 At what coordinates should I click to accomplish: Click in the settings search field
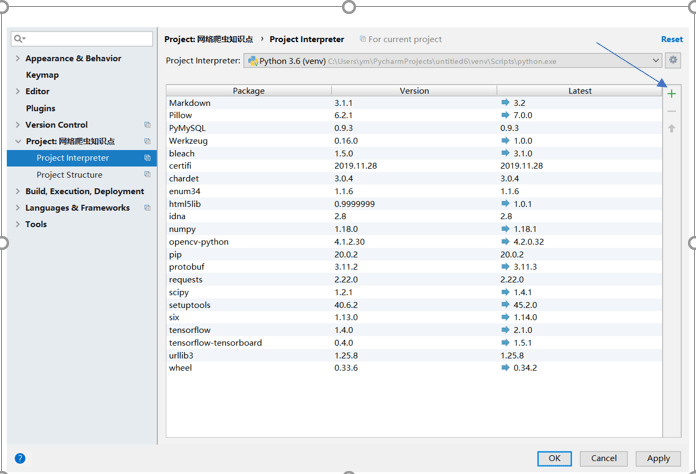[x=82, y=39]
